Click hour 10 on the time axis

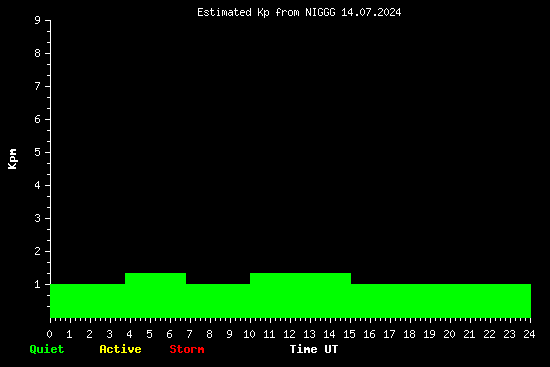click(249, 334)
